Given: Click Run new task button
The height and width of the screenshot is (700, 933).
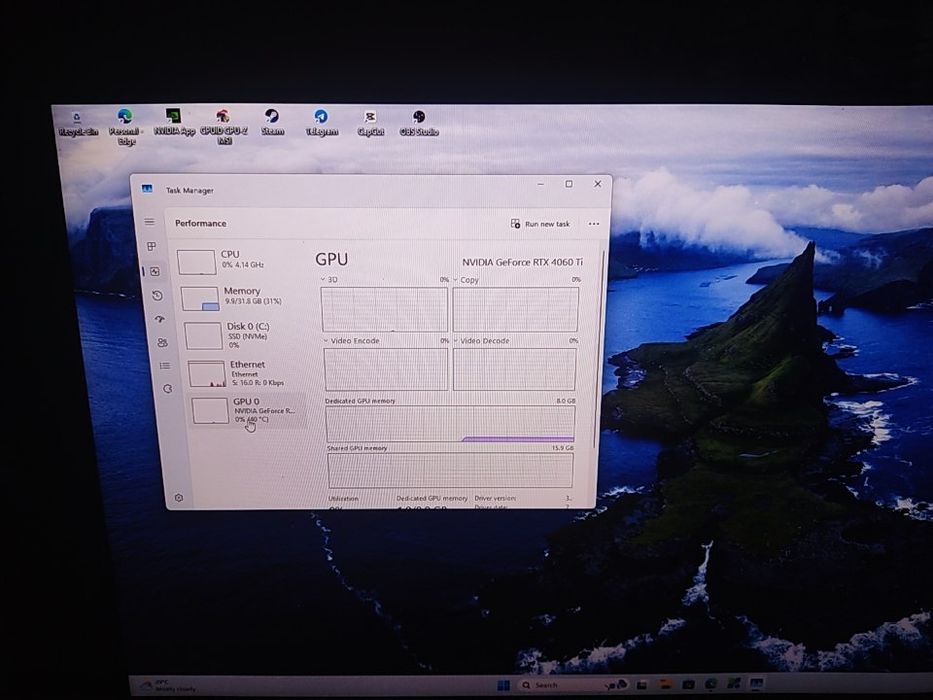Looking at the screenshot, I should (540, 224).
